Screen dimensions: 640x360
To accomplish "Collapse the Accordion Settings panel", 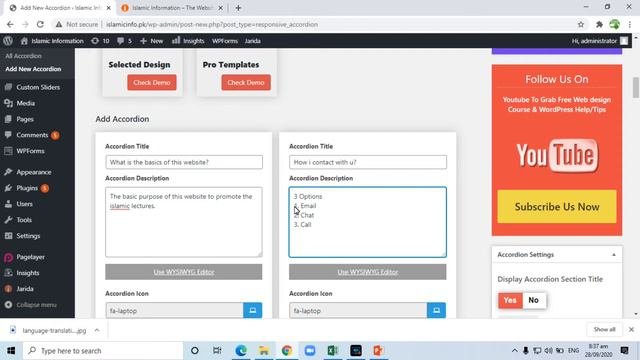I will tap(613, 255).
